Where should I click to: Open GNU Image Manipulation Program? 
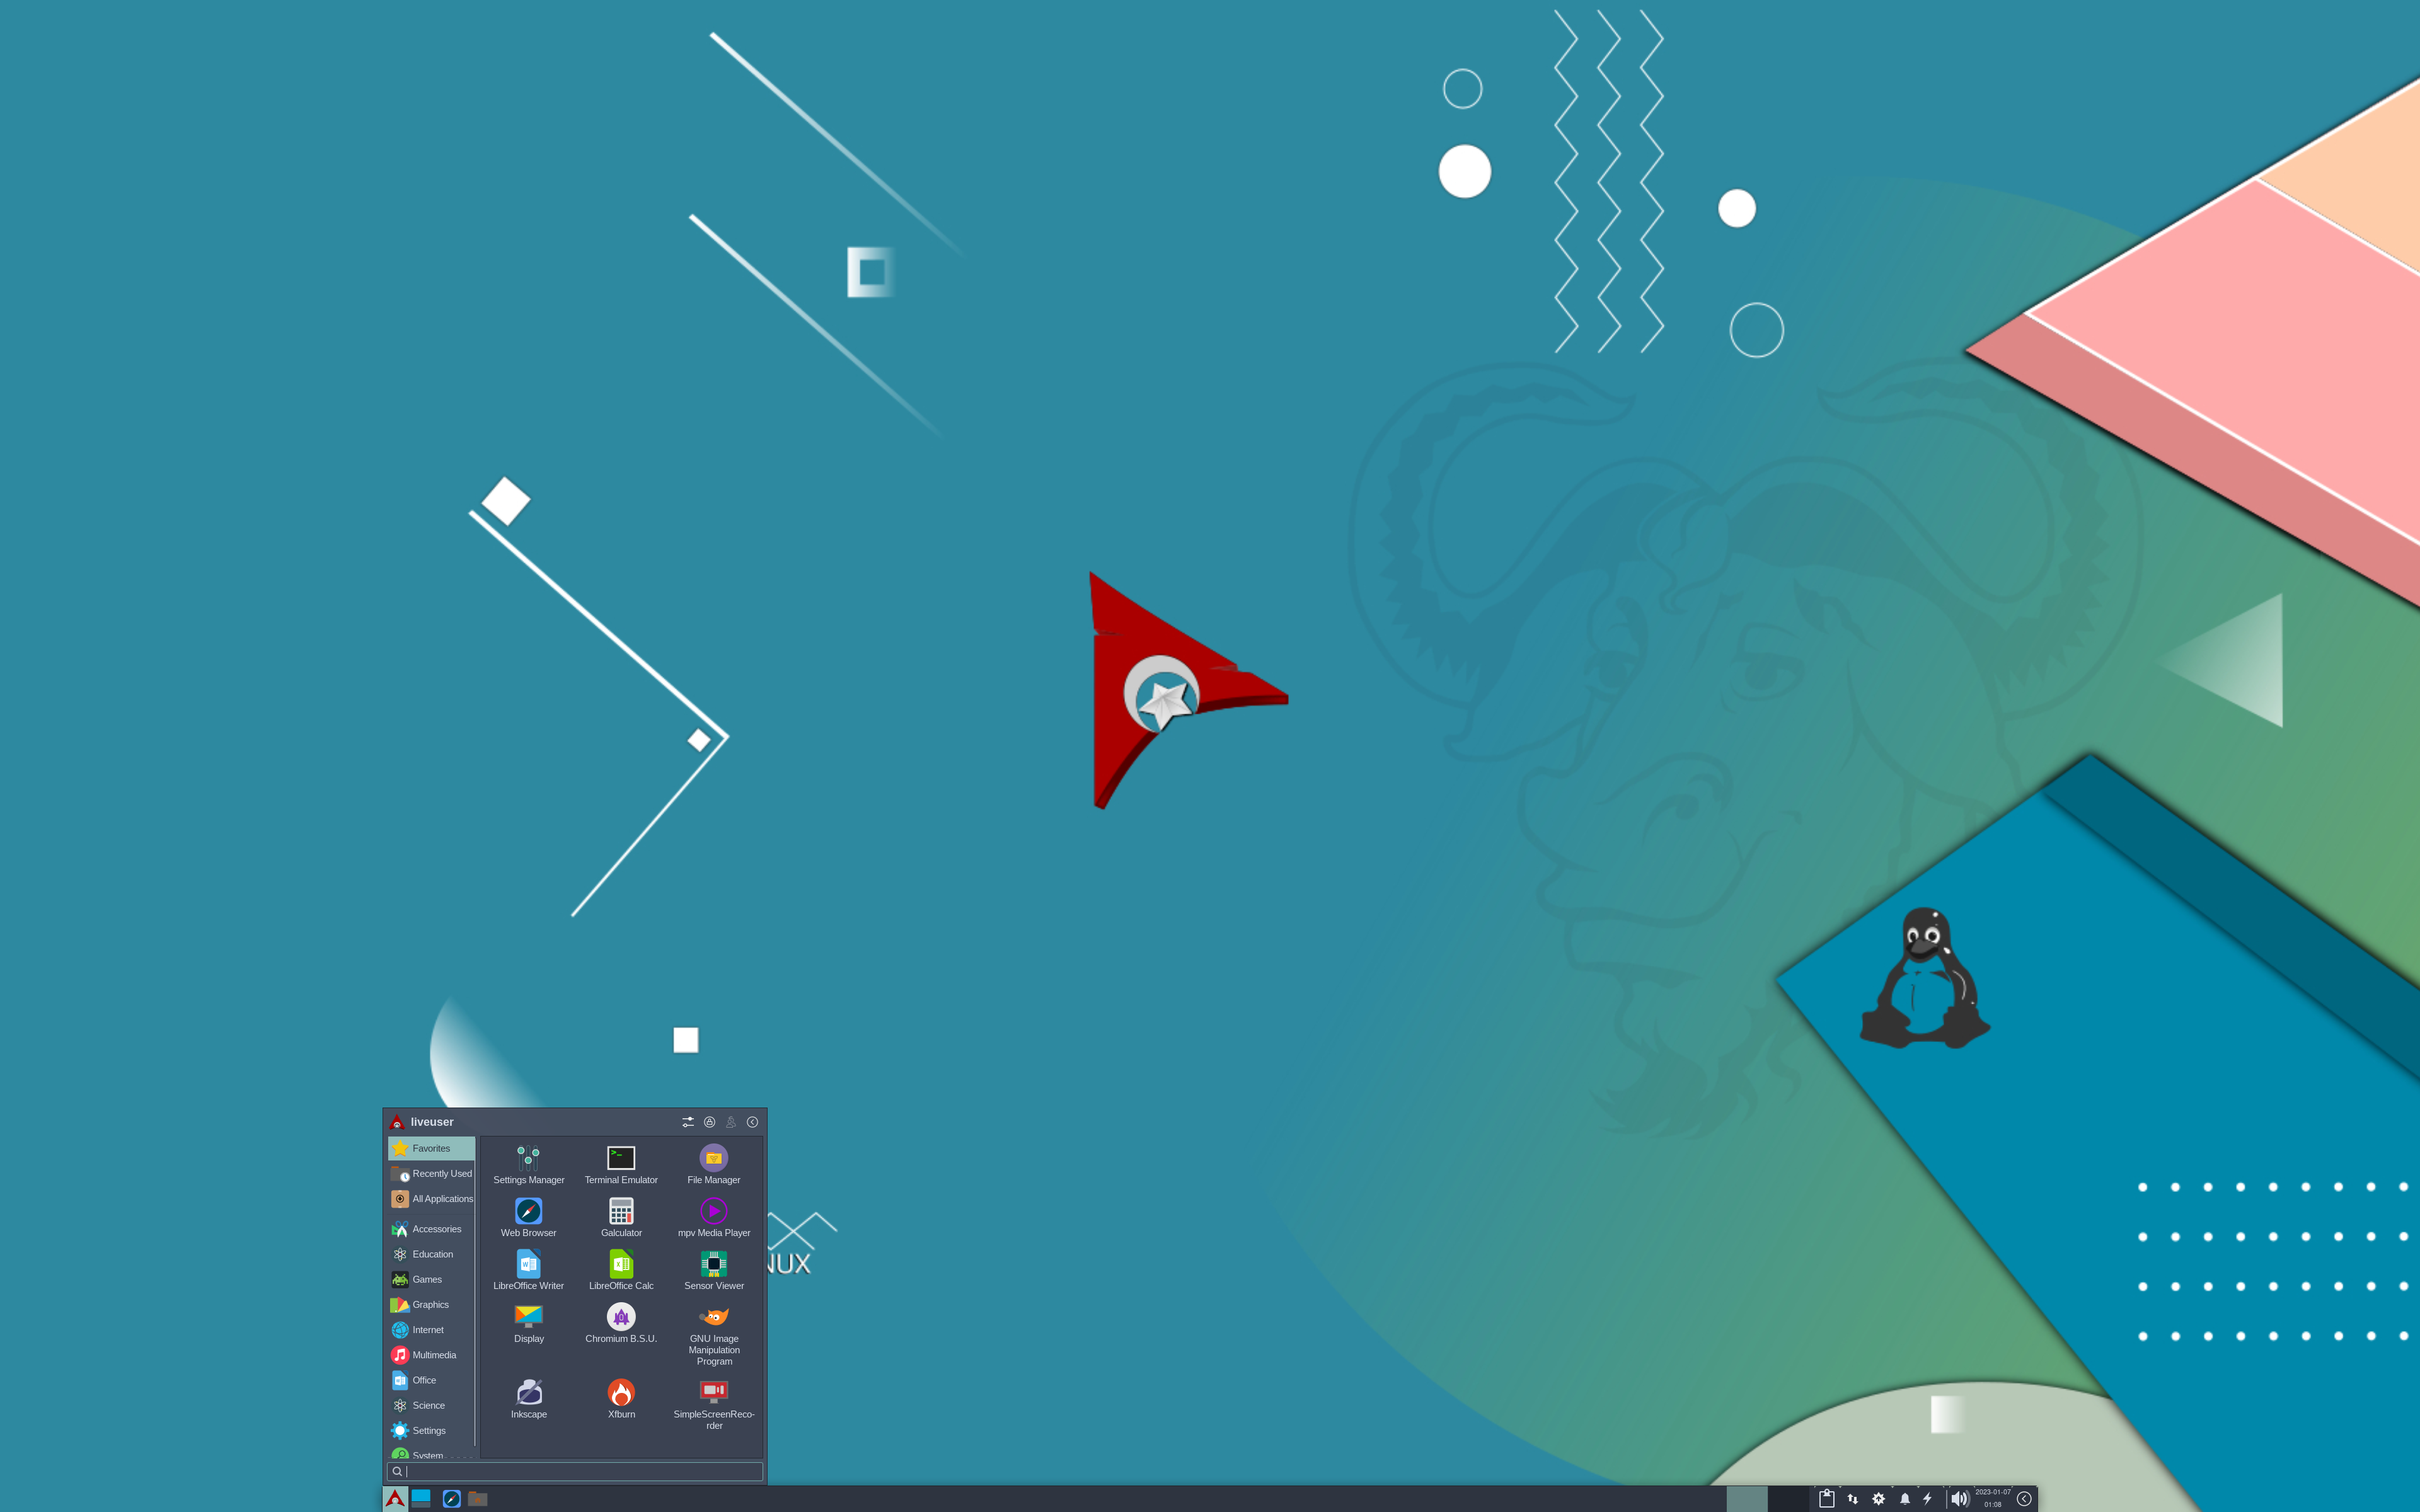tap(714, 1335)
